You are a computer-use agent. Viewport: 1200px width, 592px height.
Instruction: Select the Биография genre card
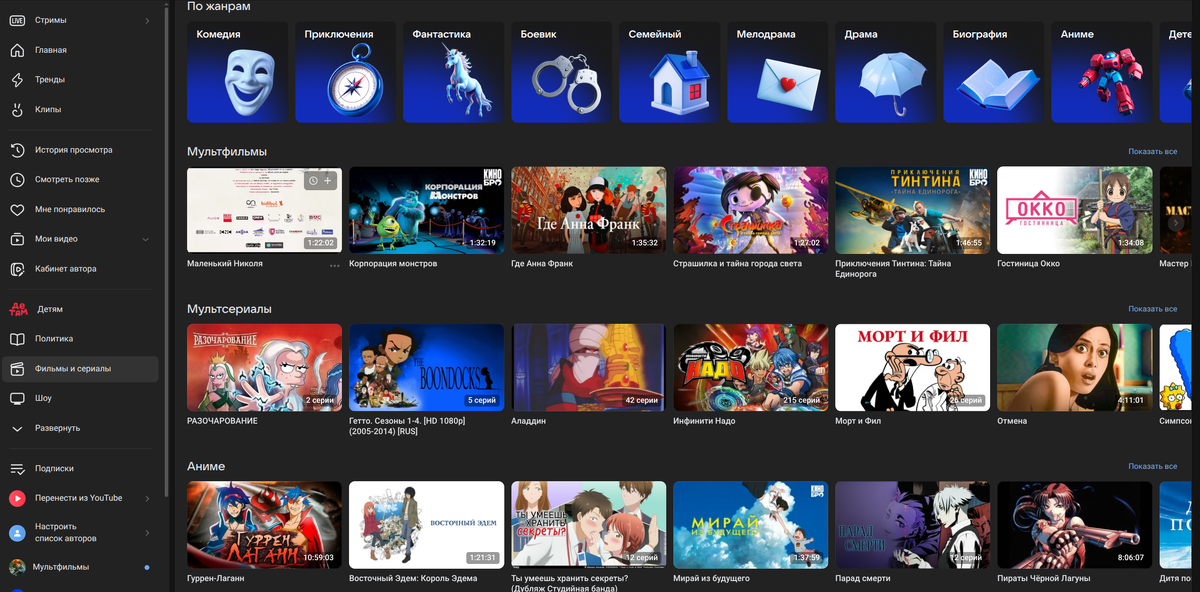click(x=993, y=72)
